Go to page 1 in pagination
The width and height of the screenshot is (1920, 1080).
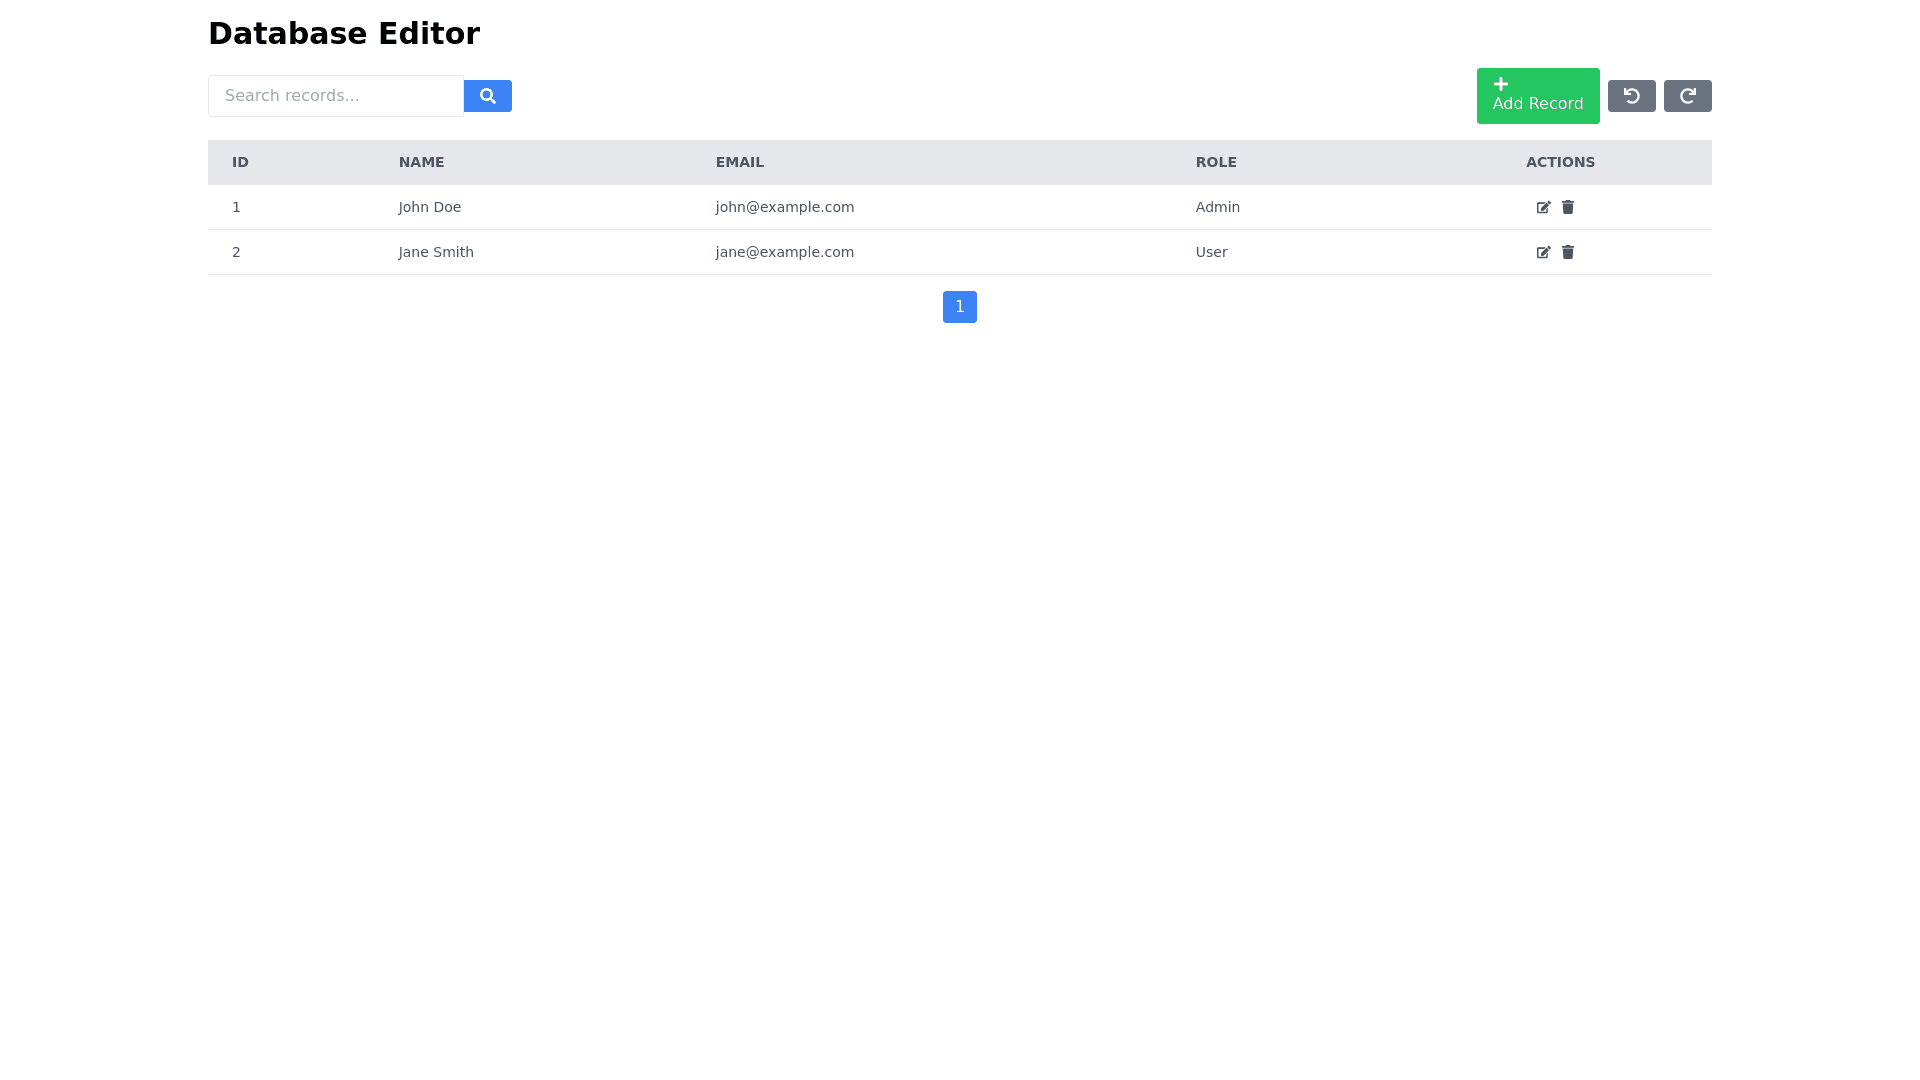(959, 307)
